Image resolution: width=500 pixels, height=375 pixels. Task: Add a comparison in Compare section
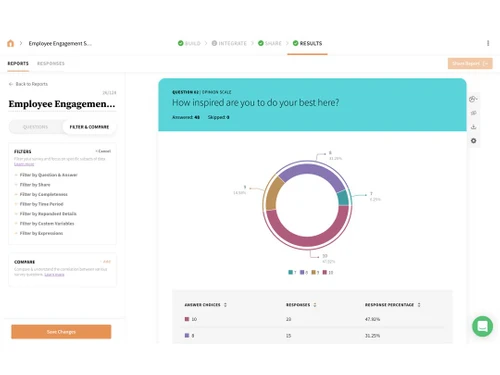[x=106, y=262]
